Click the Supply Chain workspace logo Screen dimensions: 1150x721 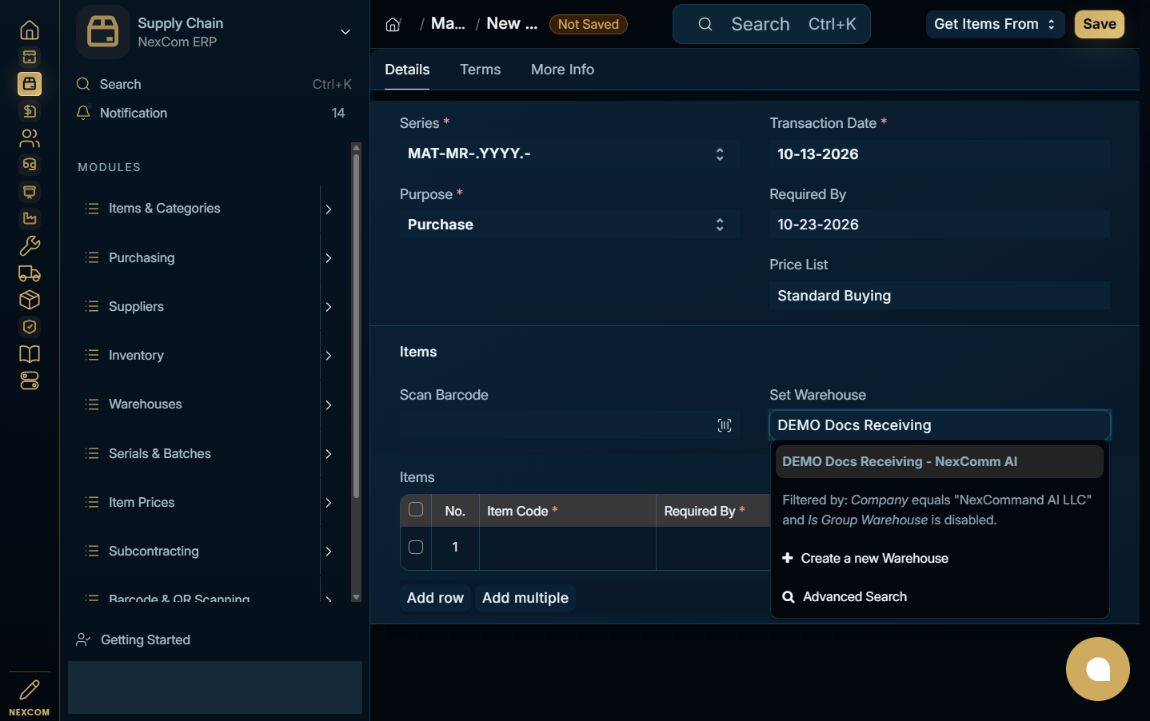click(103, 32)
